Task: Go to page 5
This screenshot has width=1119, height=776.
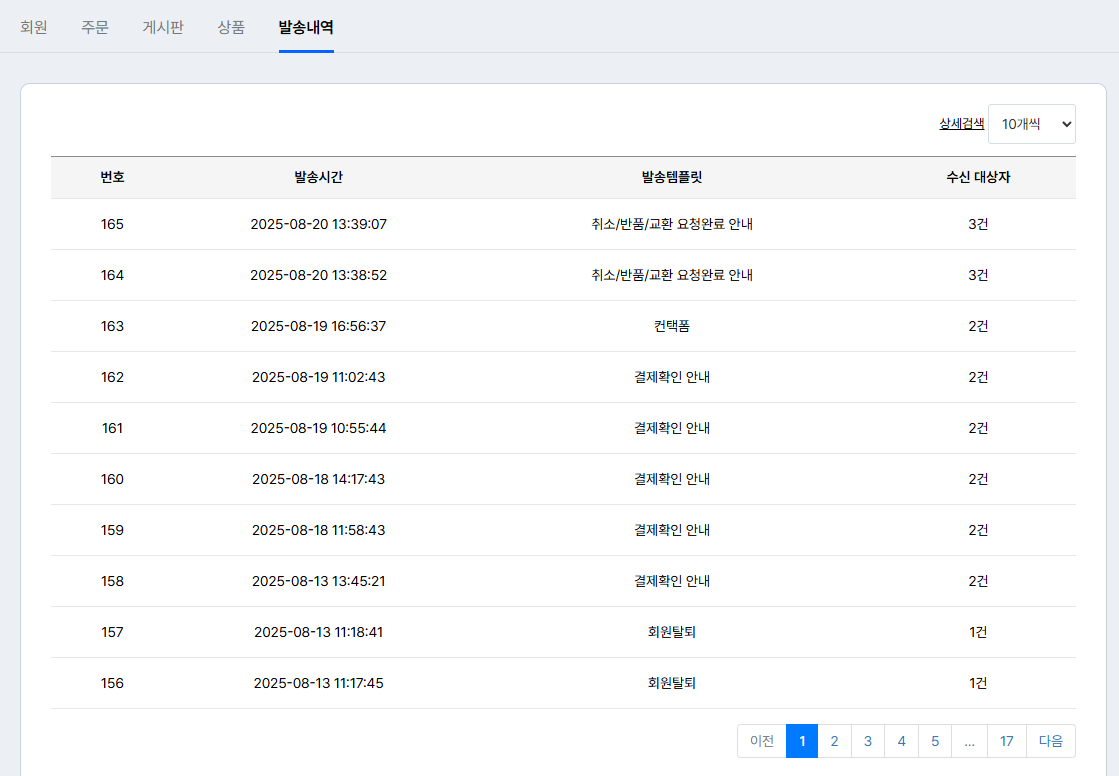Action: (x=935, y=741)
